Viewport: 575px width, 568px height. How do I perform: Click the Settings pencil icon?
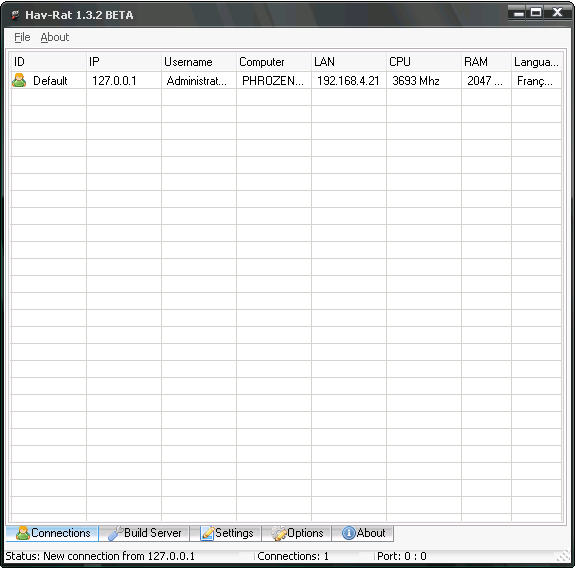[208, 533]
